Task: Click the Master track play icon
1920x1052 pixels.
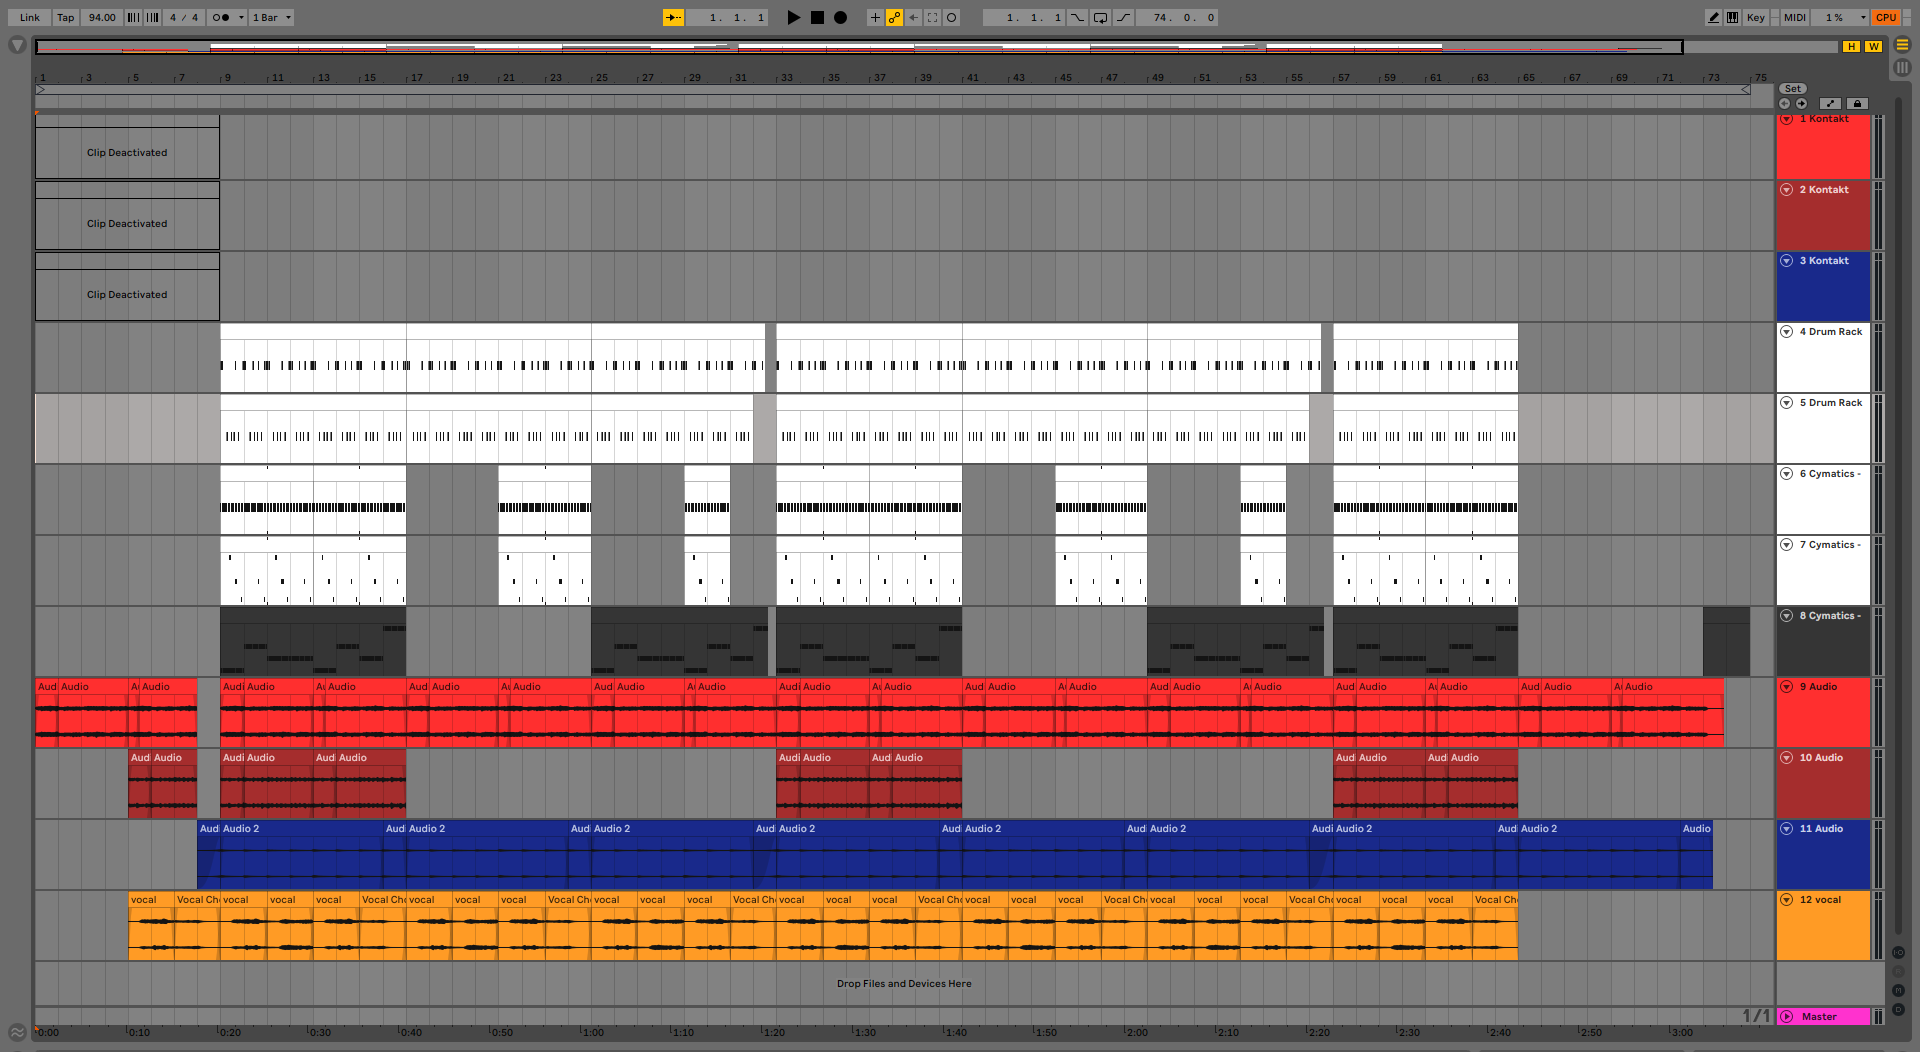Action: click(1787, 1017)
